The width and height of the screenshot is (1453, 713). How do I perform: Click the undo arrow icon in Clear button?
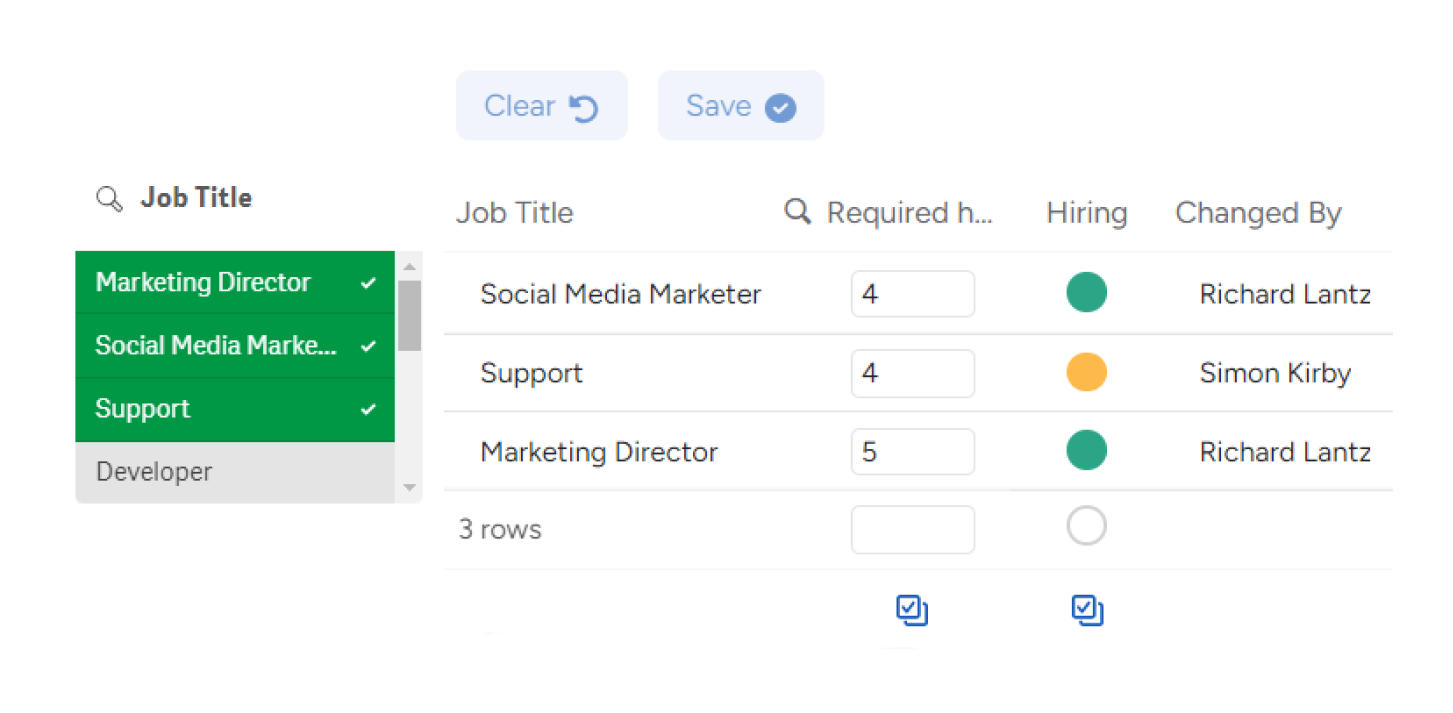click(x=583, y=107)
